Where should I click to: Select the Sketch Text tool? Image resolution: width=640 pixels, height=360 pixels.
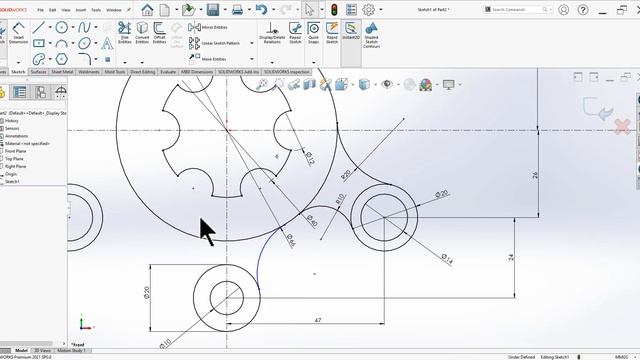point(107,43)
